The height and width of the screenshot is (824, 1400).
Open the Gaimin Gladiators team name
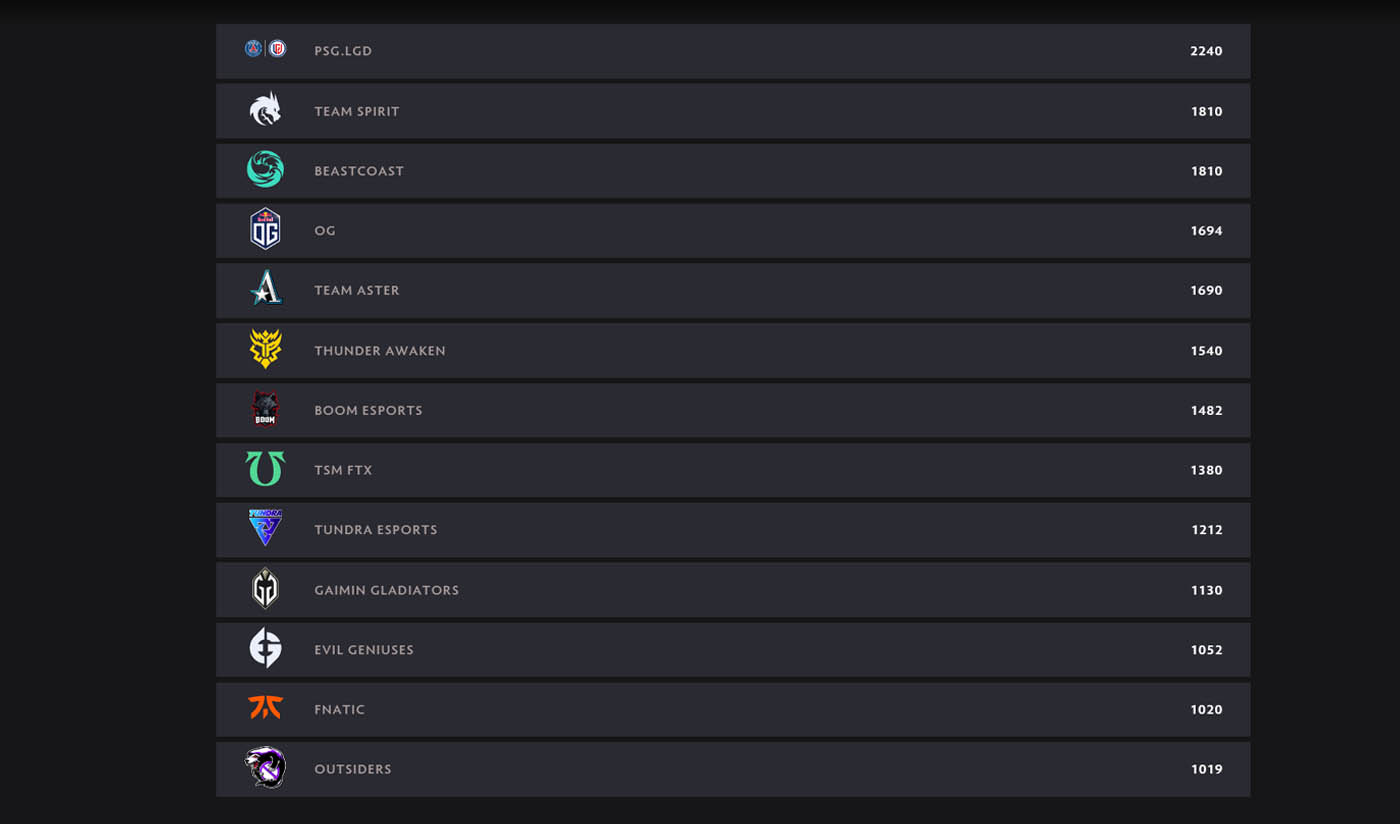tap(386, 590)
